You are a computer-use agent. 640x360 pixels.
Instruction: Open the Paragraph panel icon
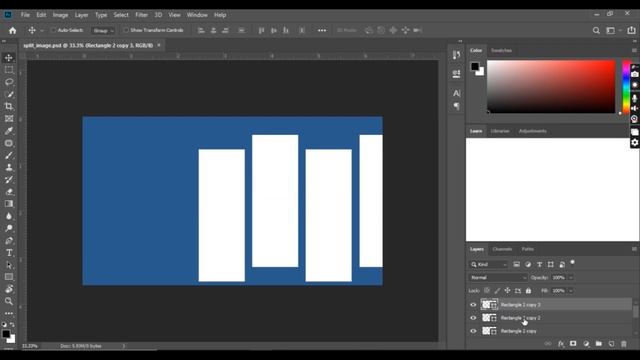click(x=456, y=106)
